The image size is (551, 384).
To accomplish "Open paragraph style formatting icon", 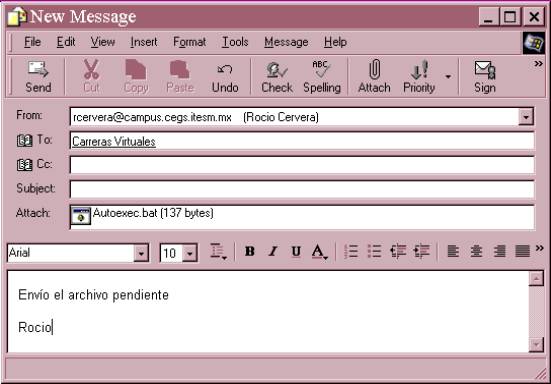I will click(218, 252).
